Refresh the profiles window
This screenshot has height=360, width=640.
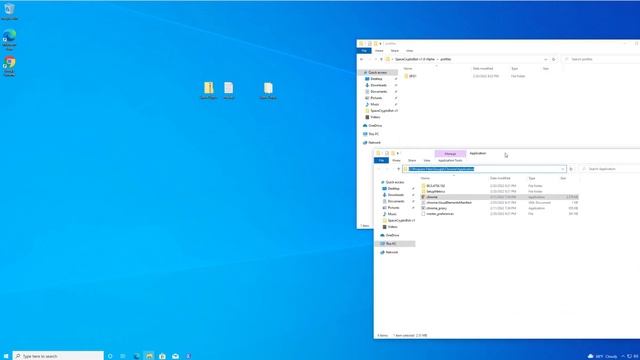coord(553,59)
